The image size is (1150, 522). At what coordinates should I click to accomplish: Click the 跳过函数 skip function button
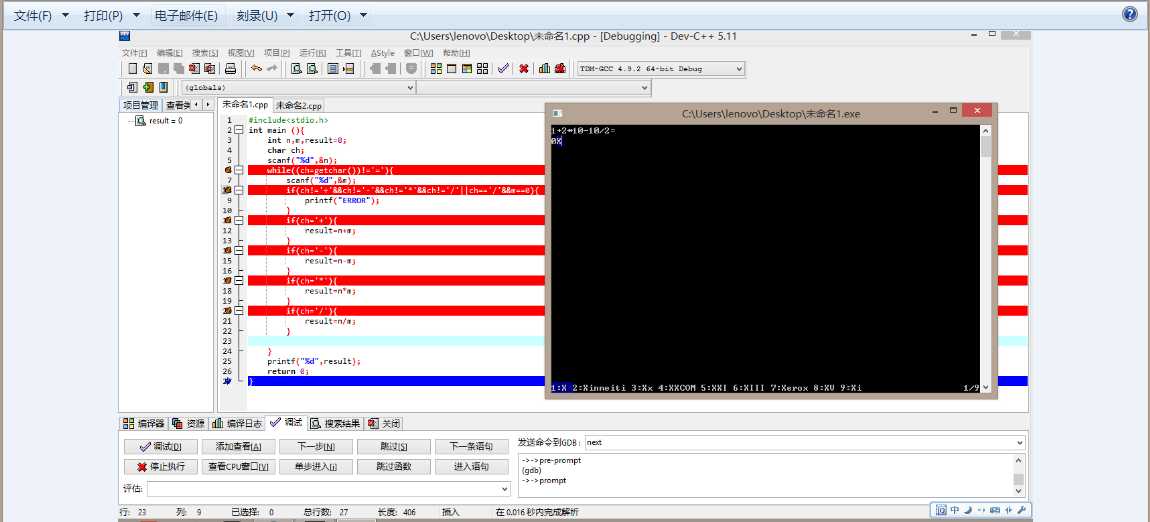[394, 466]
